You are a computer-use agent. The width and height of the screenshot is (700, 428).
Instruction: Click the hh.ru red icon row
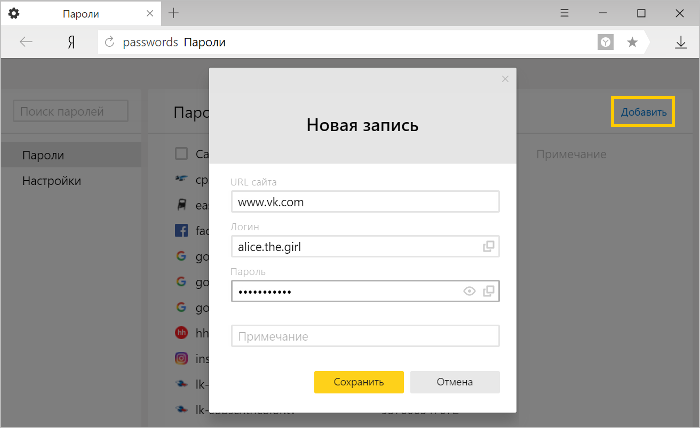[x=181, y=332]
